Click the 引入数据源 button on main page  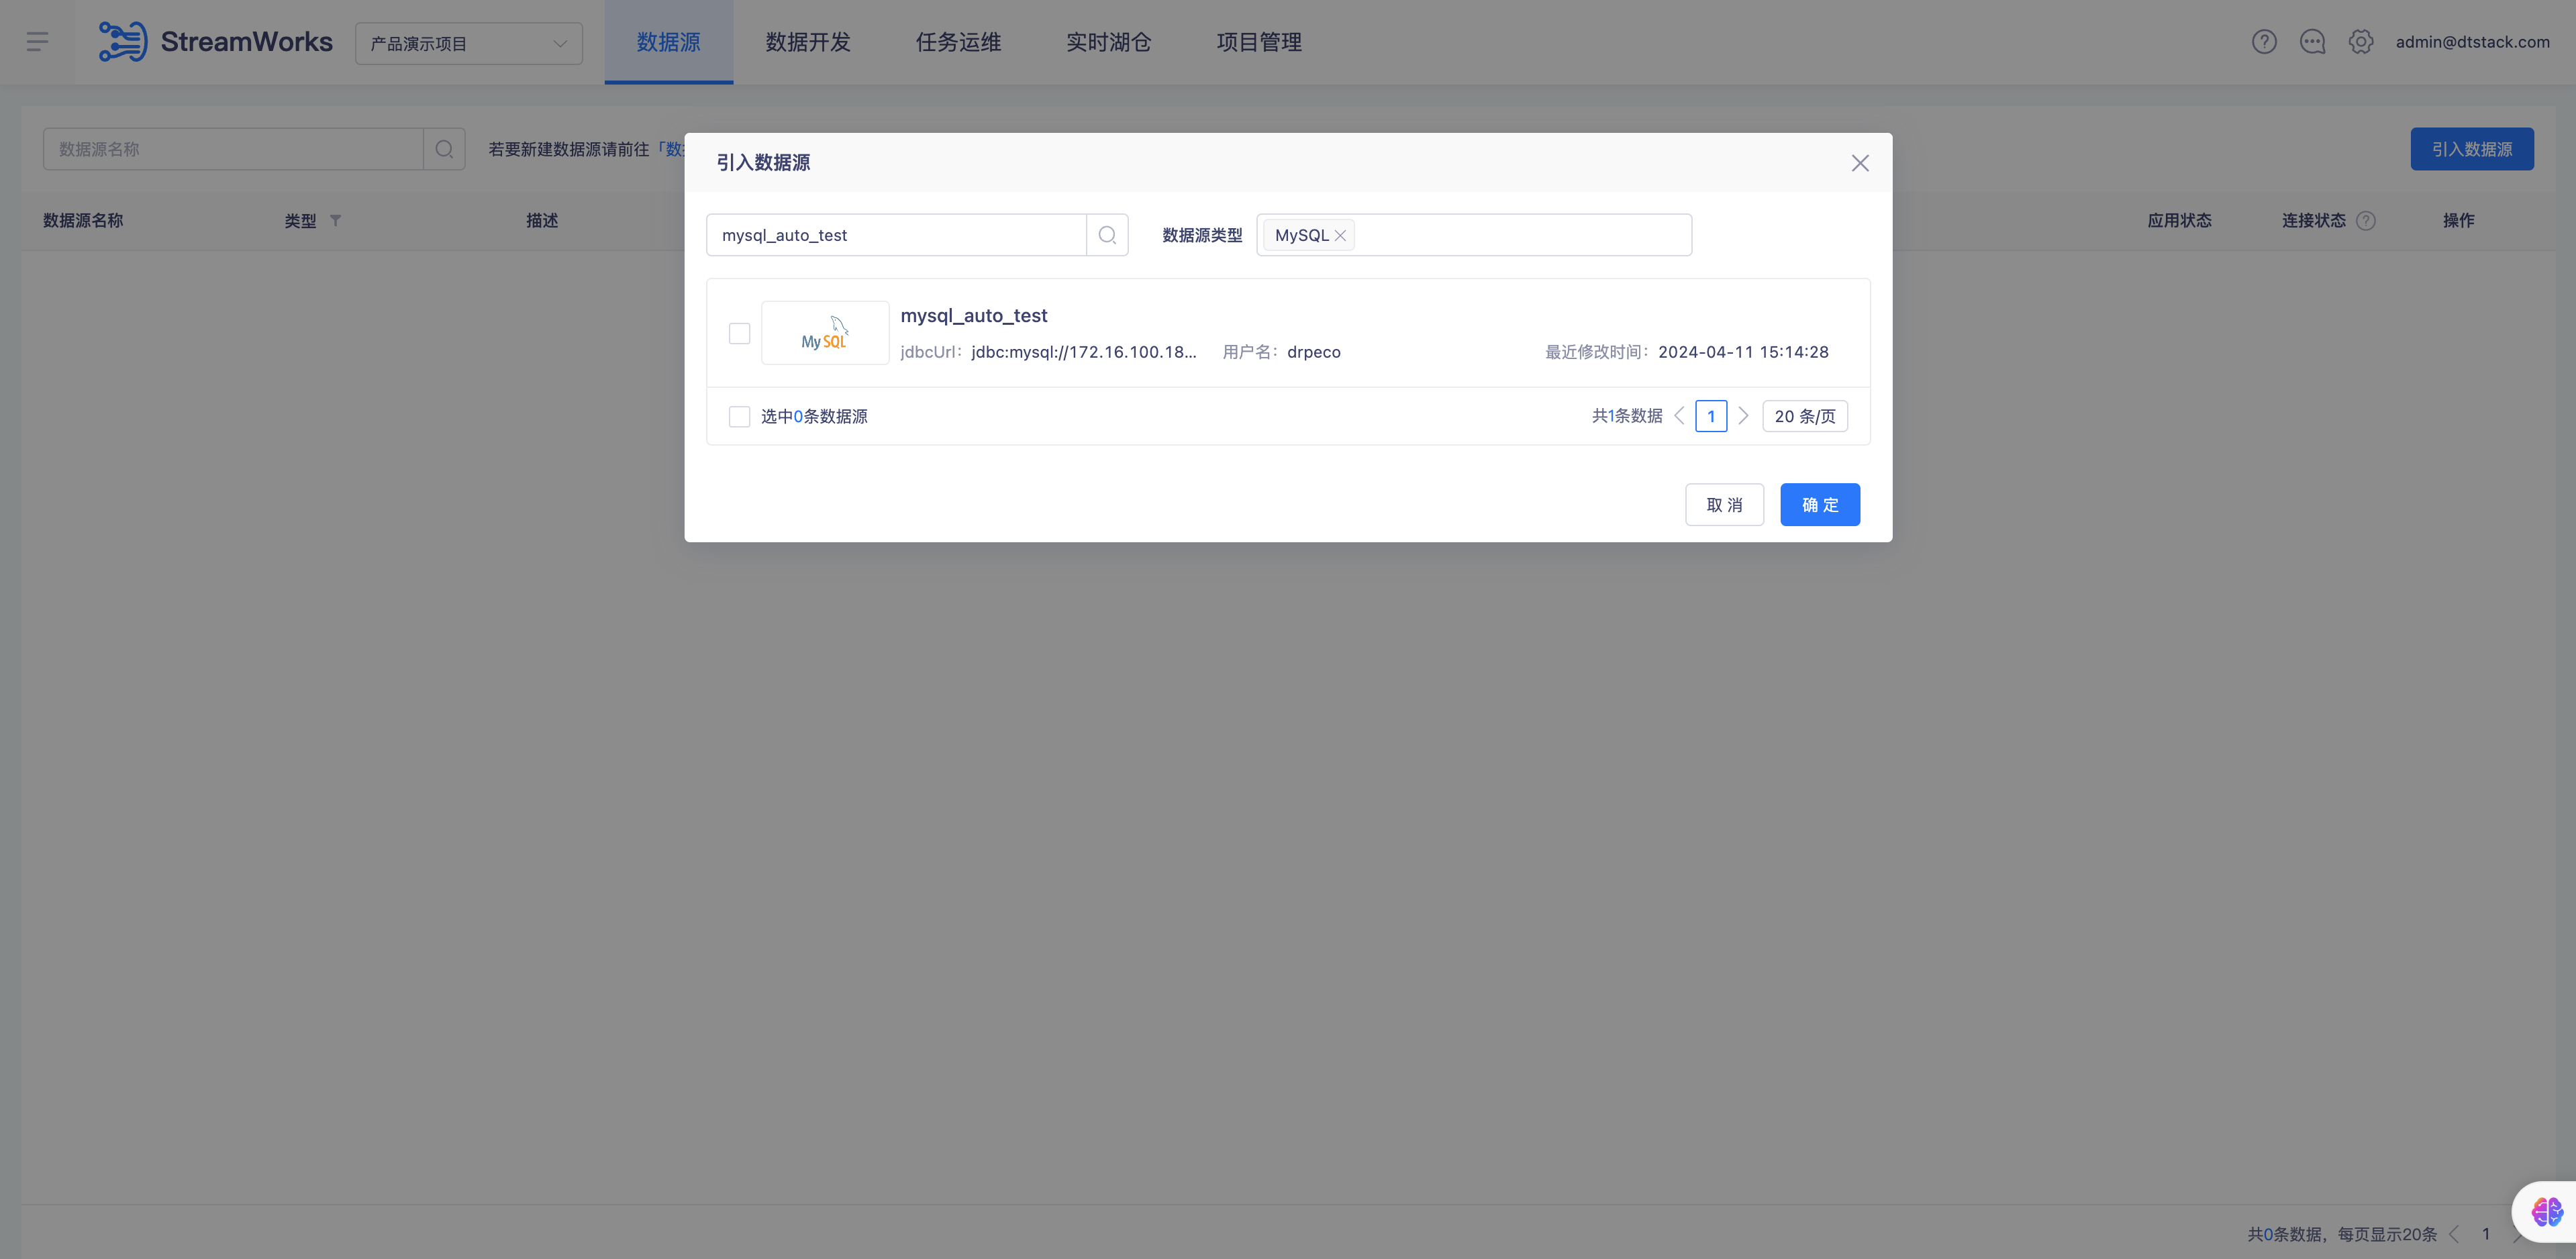click(2472, 149)
